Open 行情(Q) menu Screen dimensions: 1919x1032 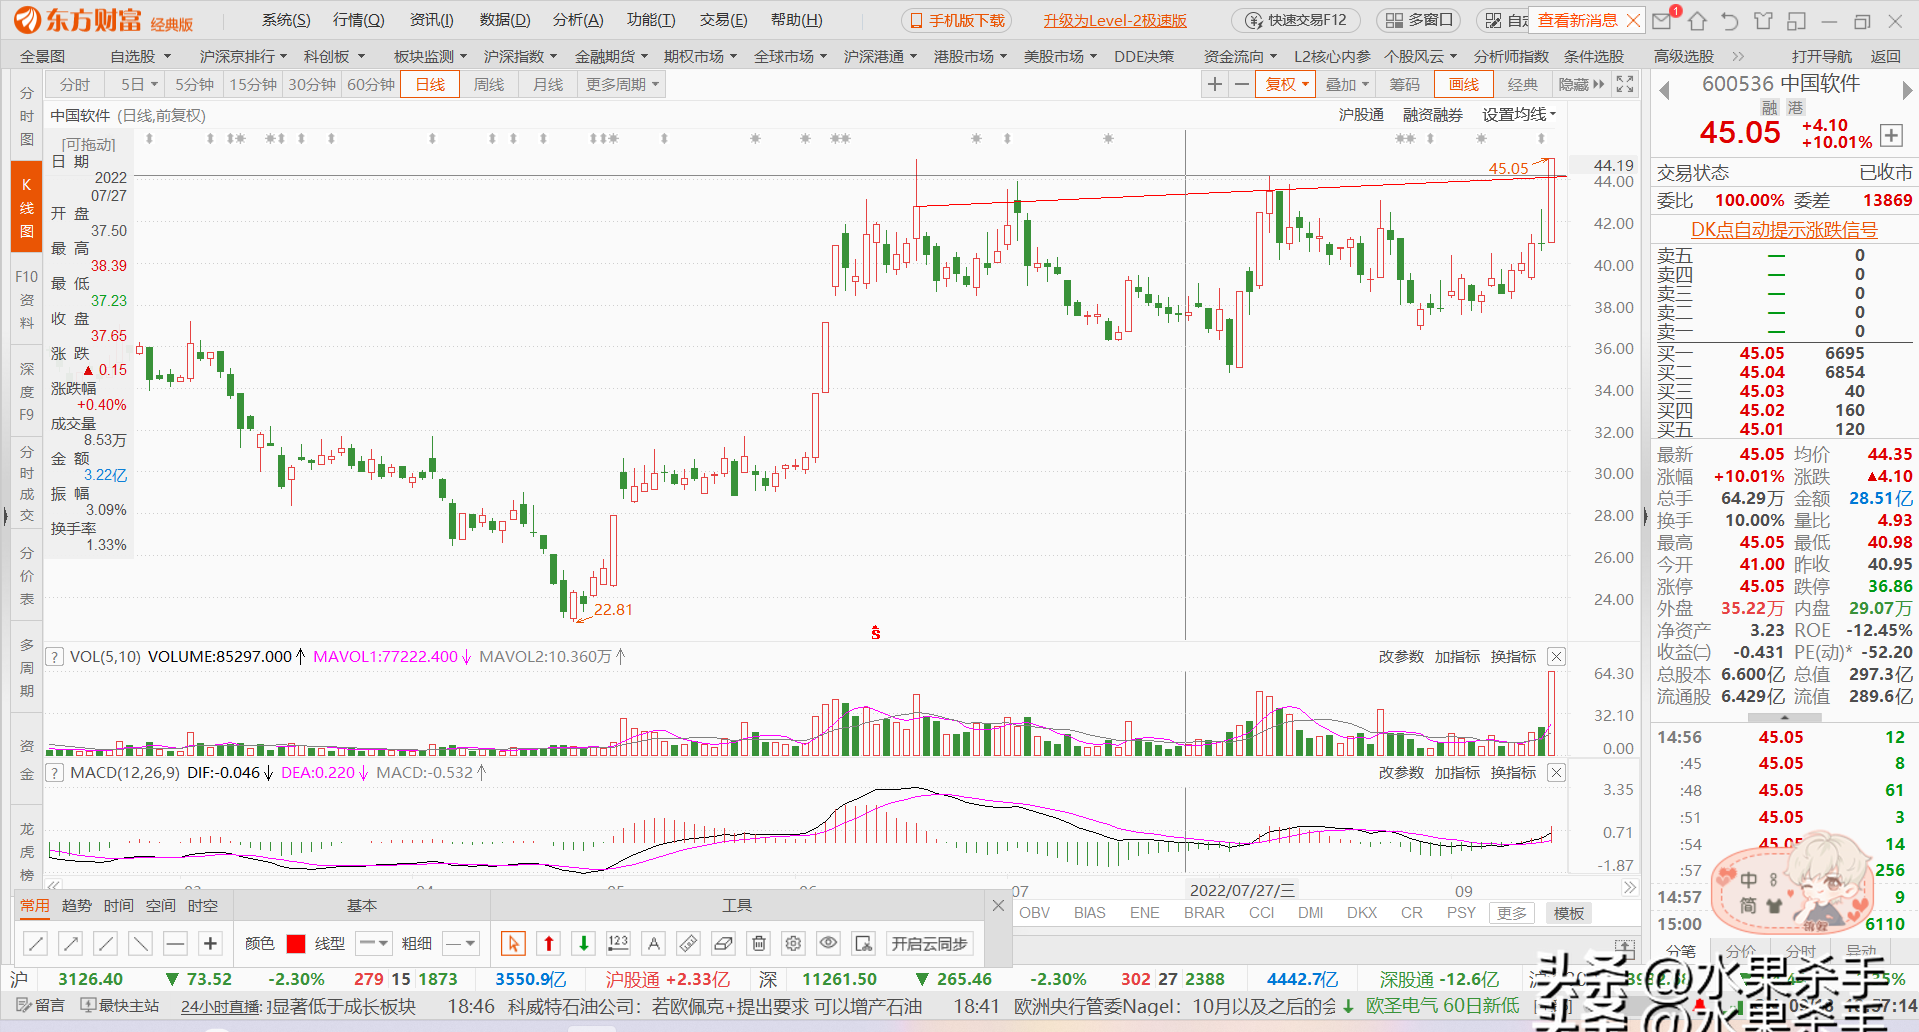358,20
